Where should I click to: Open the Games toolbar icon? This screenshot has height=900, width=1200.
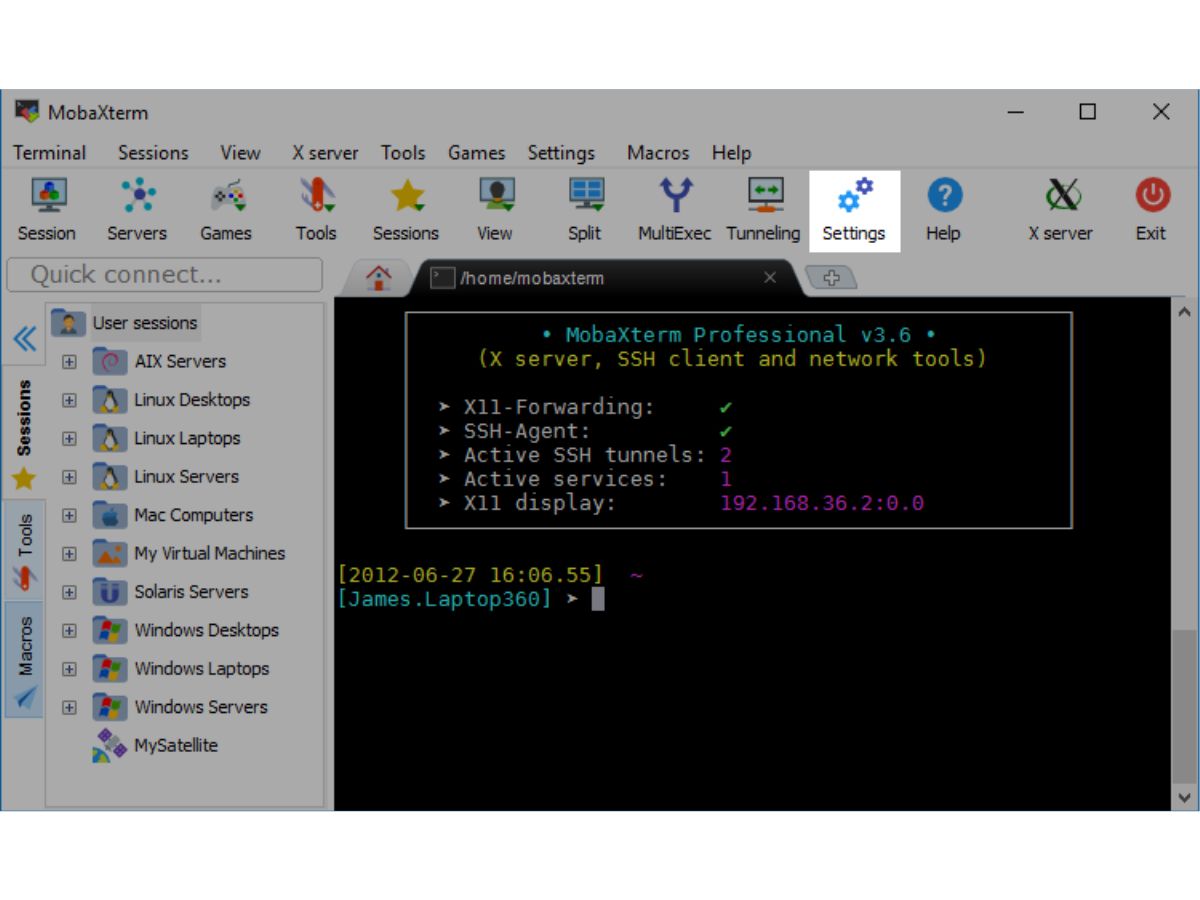pyautogui.click(x=226, y=209)
